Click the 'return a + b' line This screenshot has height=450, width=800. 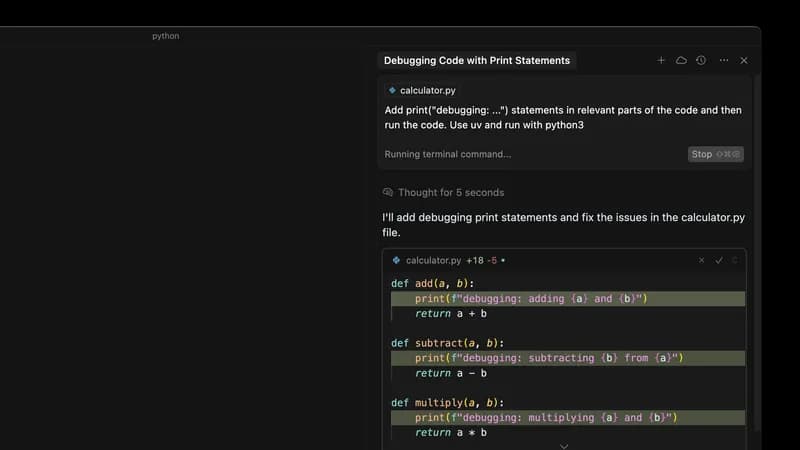pos(451,314)
